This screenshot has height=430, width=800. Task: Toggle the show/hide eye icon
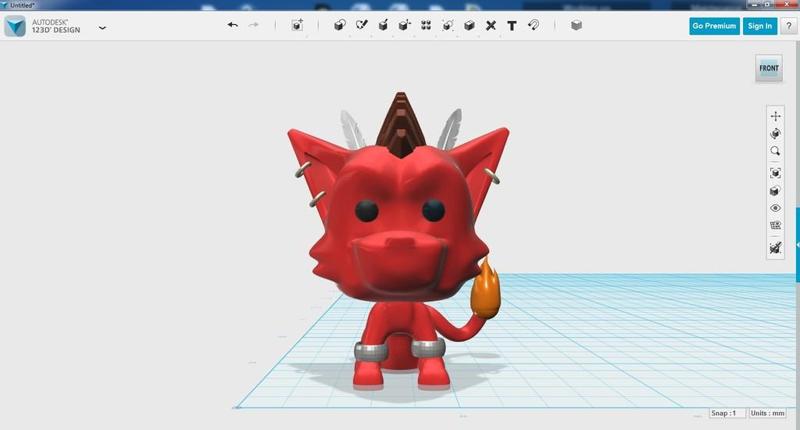(776, 208)
